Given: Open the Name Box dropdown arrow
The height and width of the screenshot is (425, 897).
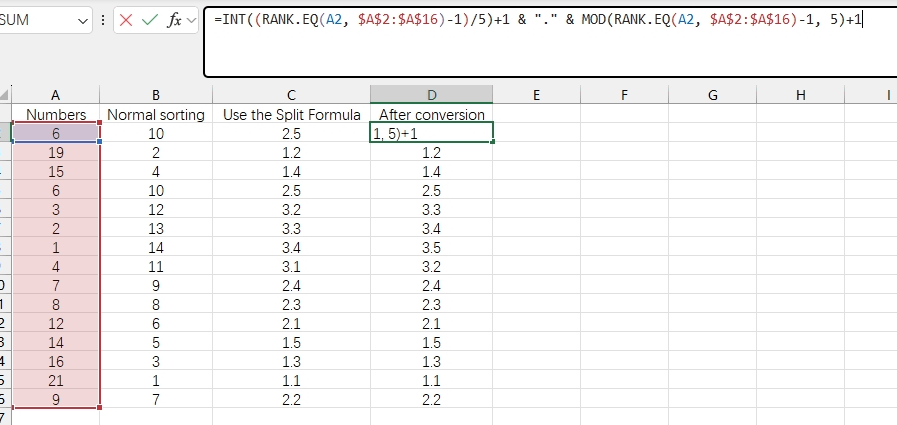Looking at the screenshot, I should (x=83, y=21).
